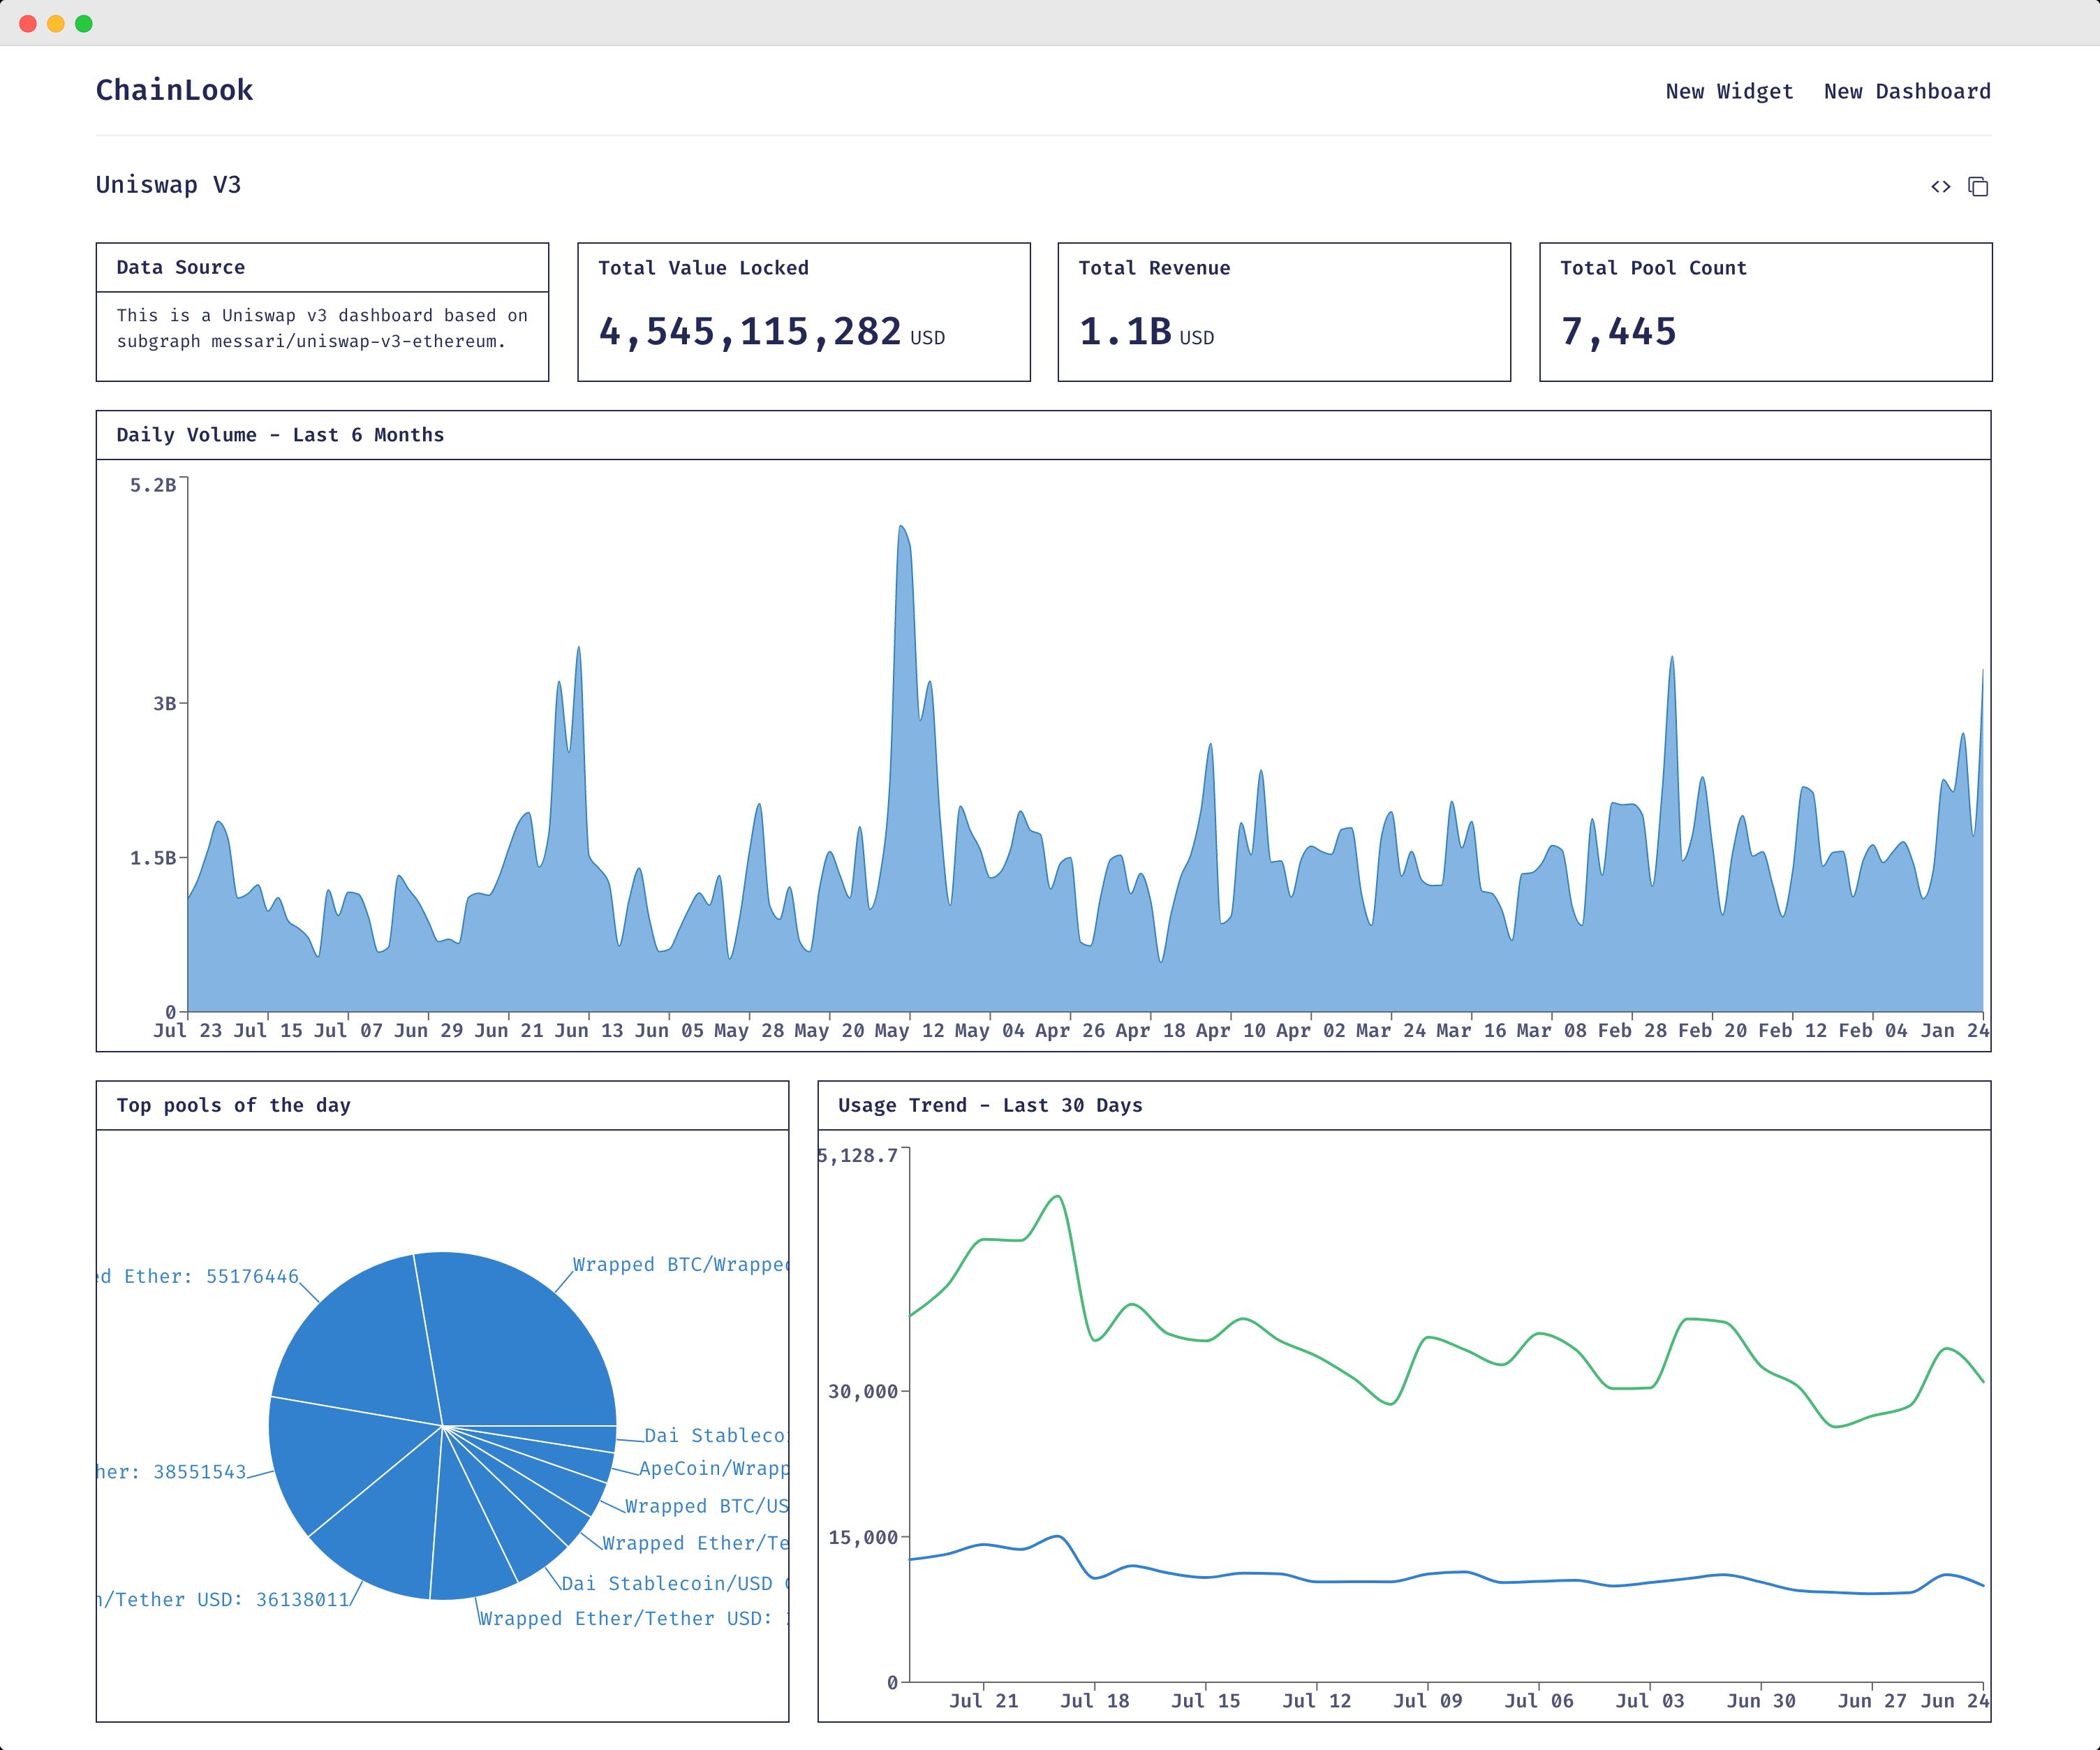
Task: Click the 15,000 y-axis label
Action: point(862,1537)
